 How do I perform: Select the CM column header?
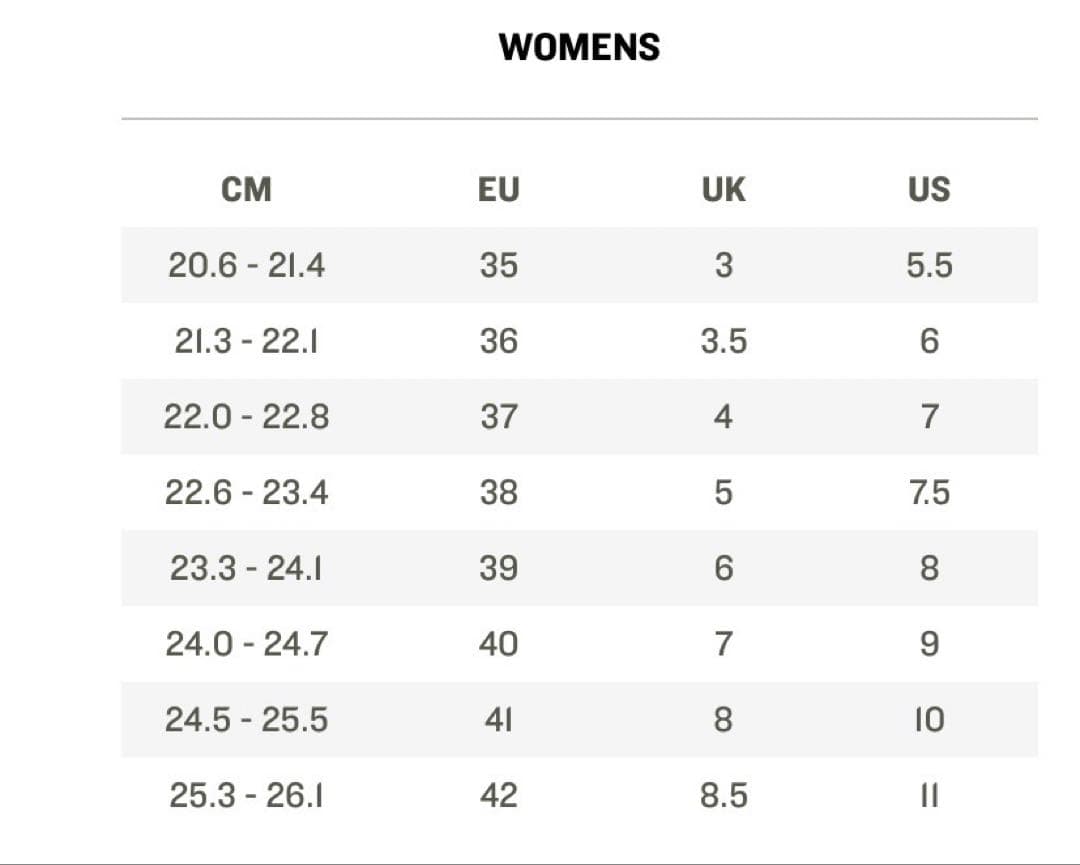coord(246,189)
